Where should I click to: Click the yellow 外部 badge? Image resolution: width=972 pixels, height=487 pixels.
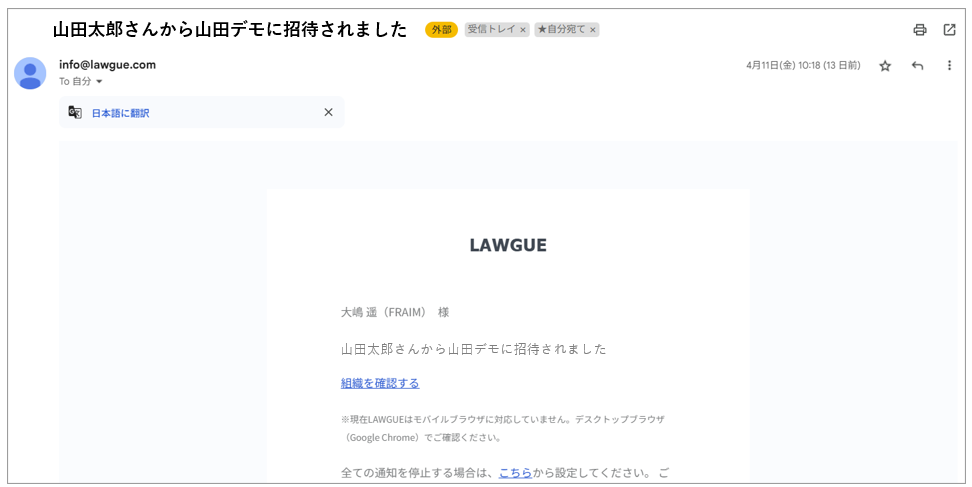(441, 30)
